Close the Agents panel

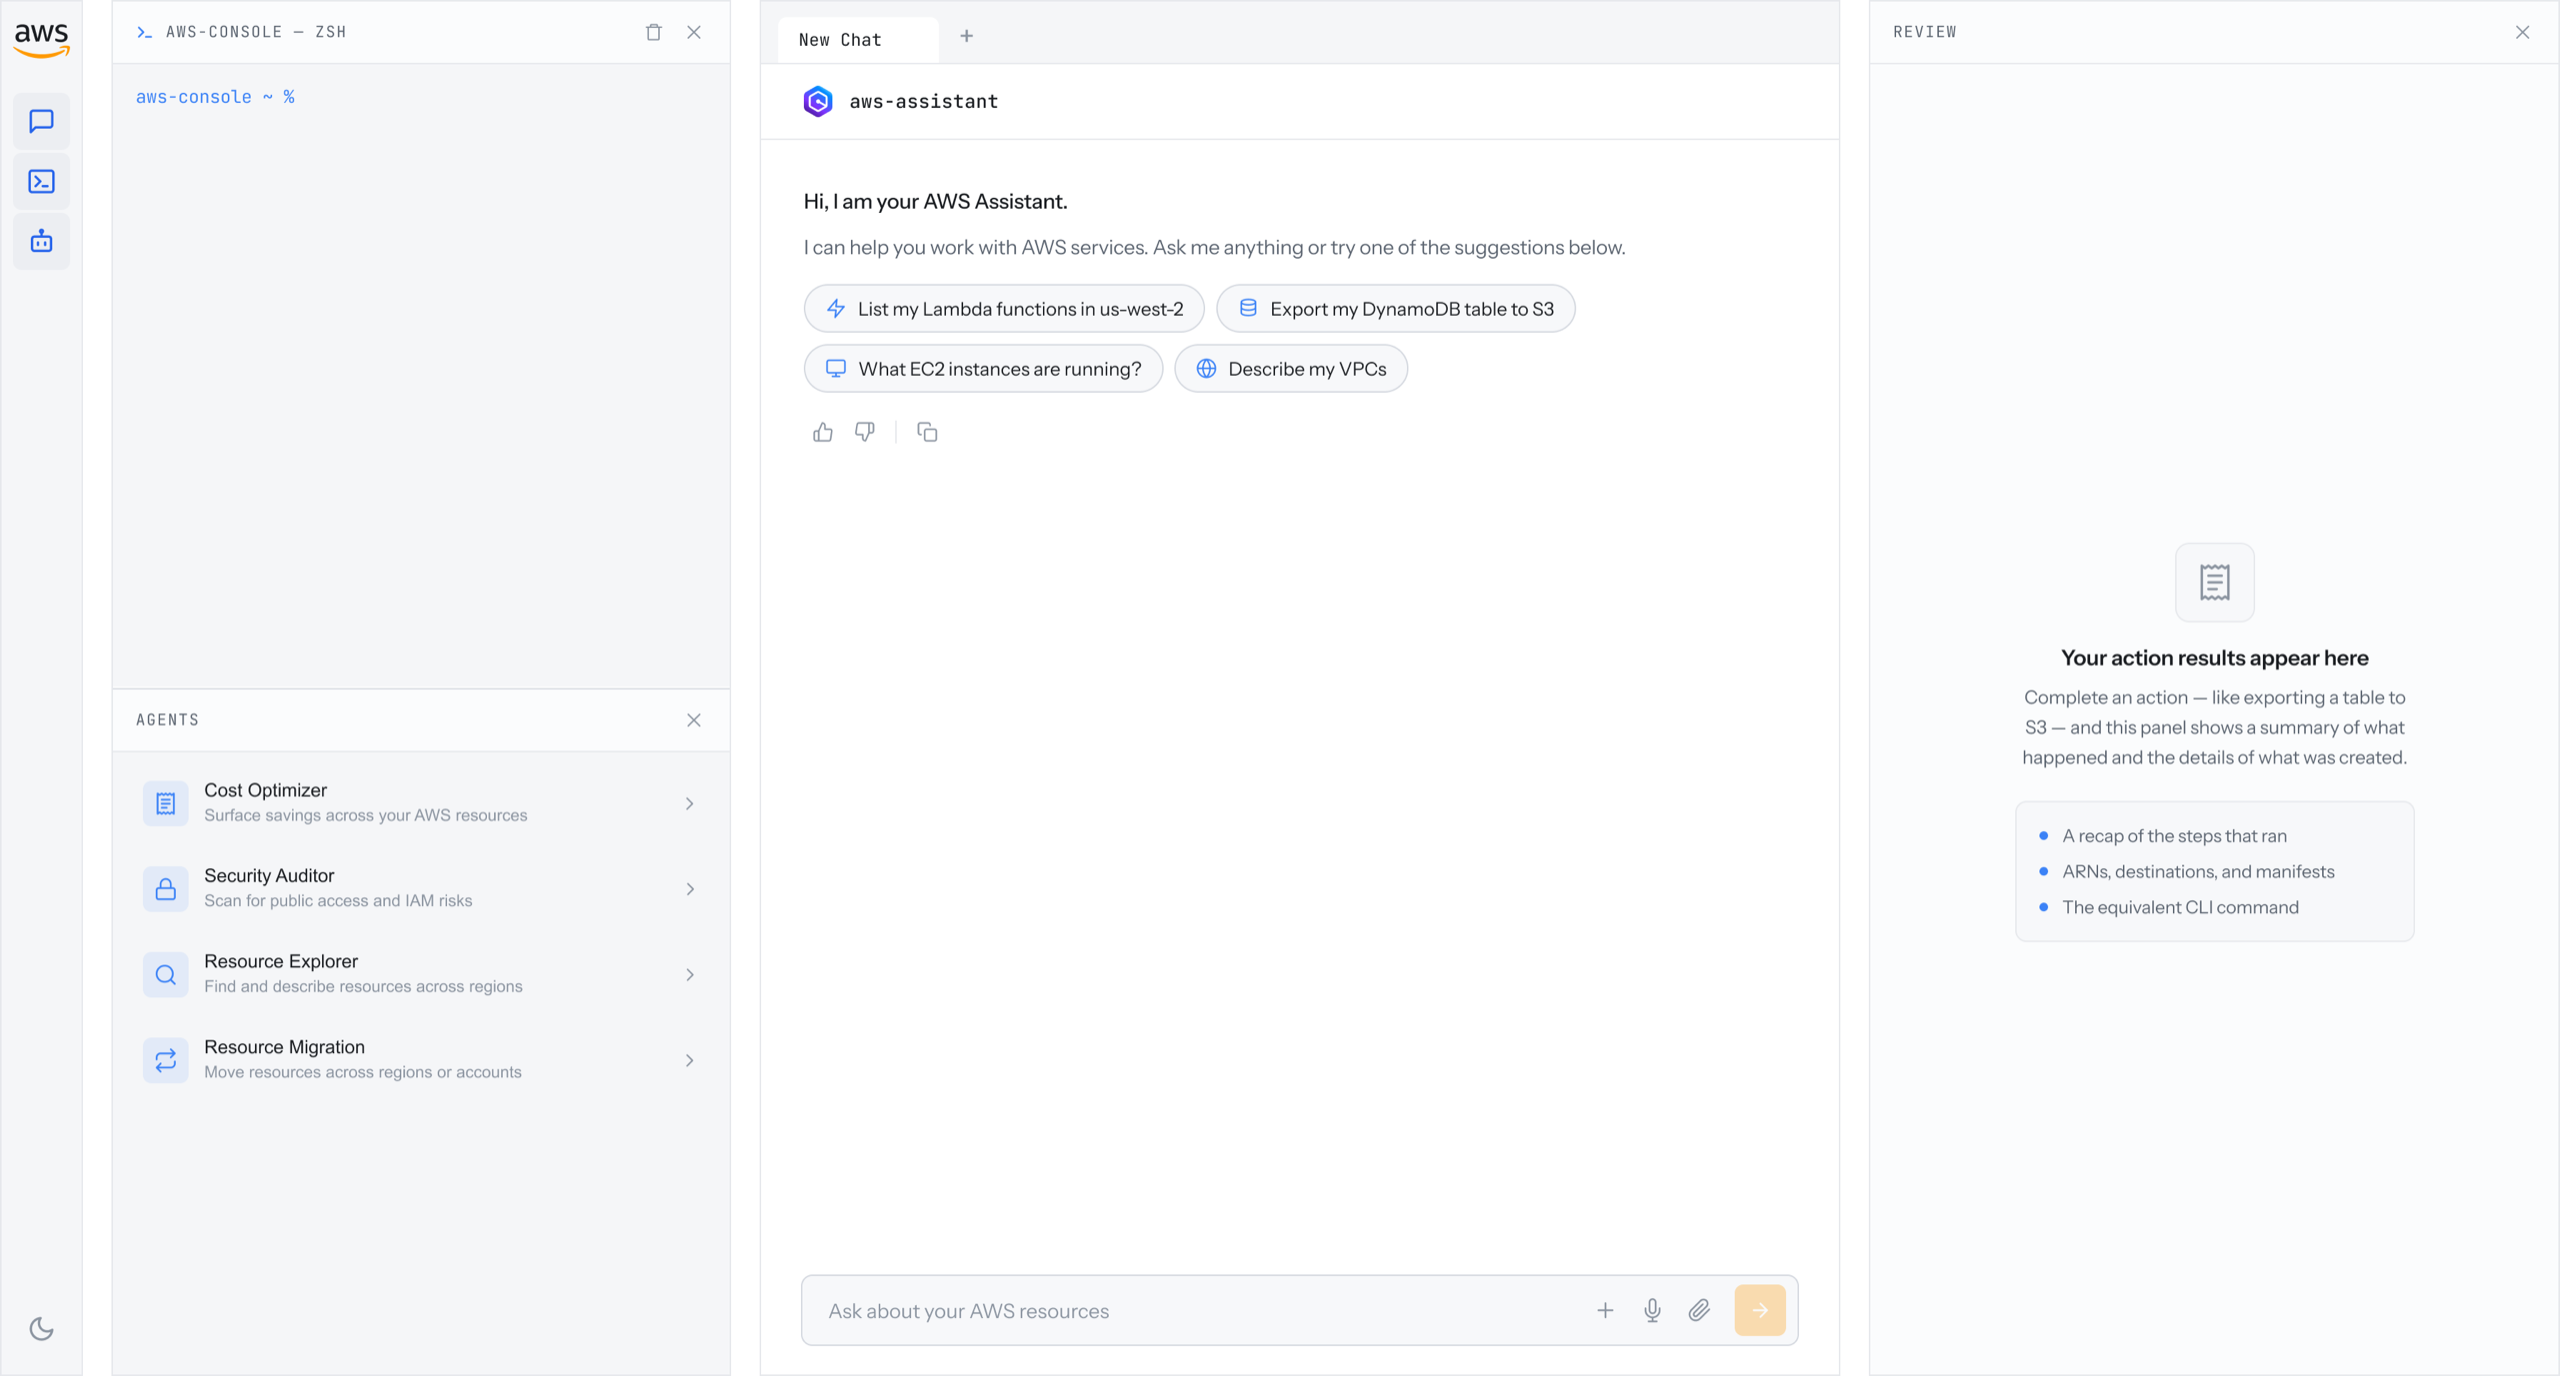tap(694, 720)
